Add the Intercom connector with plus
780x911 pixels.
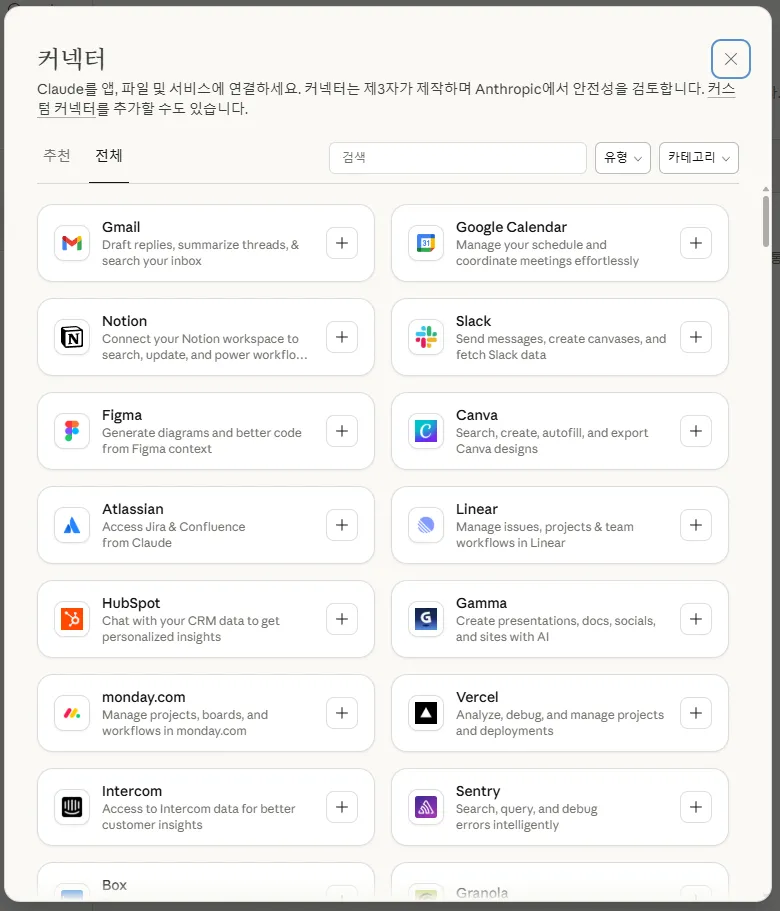[342, 807]
